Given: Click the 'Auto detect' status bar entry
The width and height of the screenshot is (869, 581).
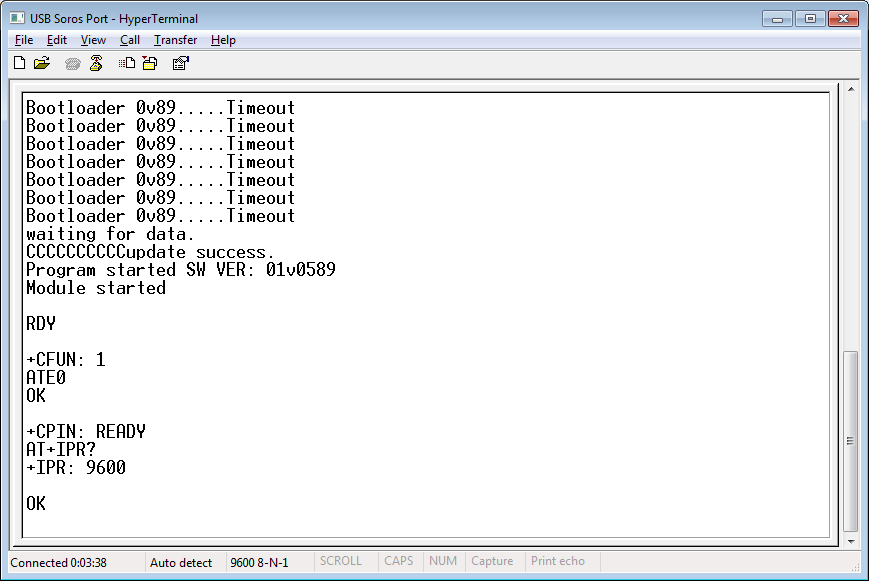Looking at the screenshot, I should pyautogui.click(x=181, y=563).
